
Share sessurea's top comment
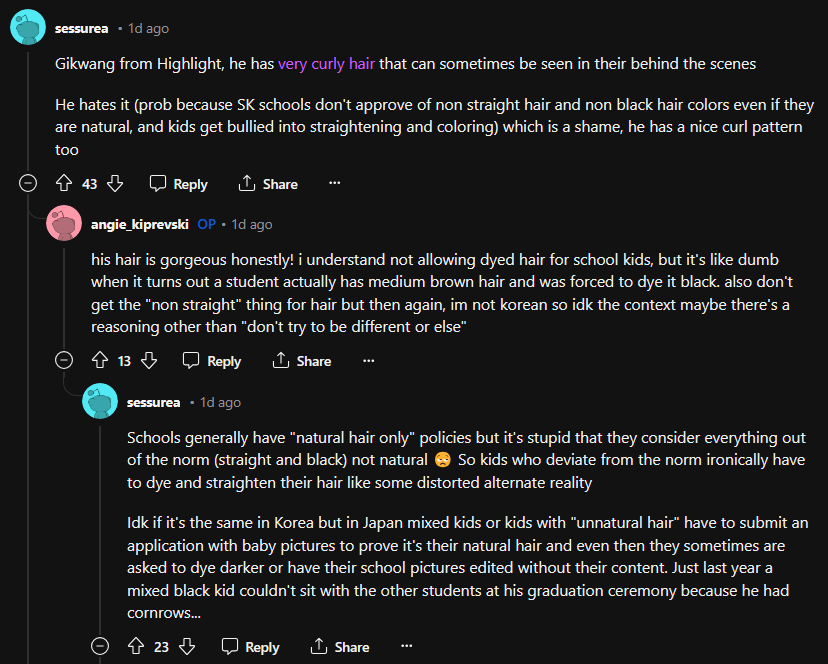click(x=268, y=184)
